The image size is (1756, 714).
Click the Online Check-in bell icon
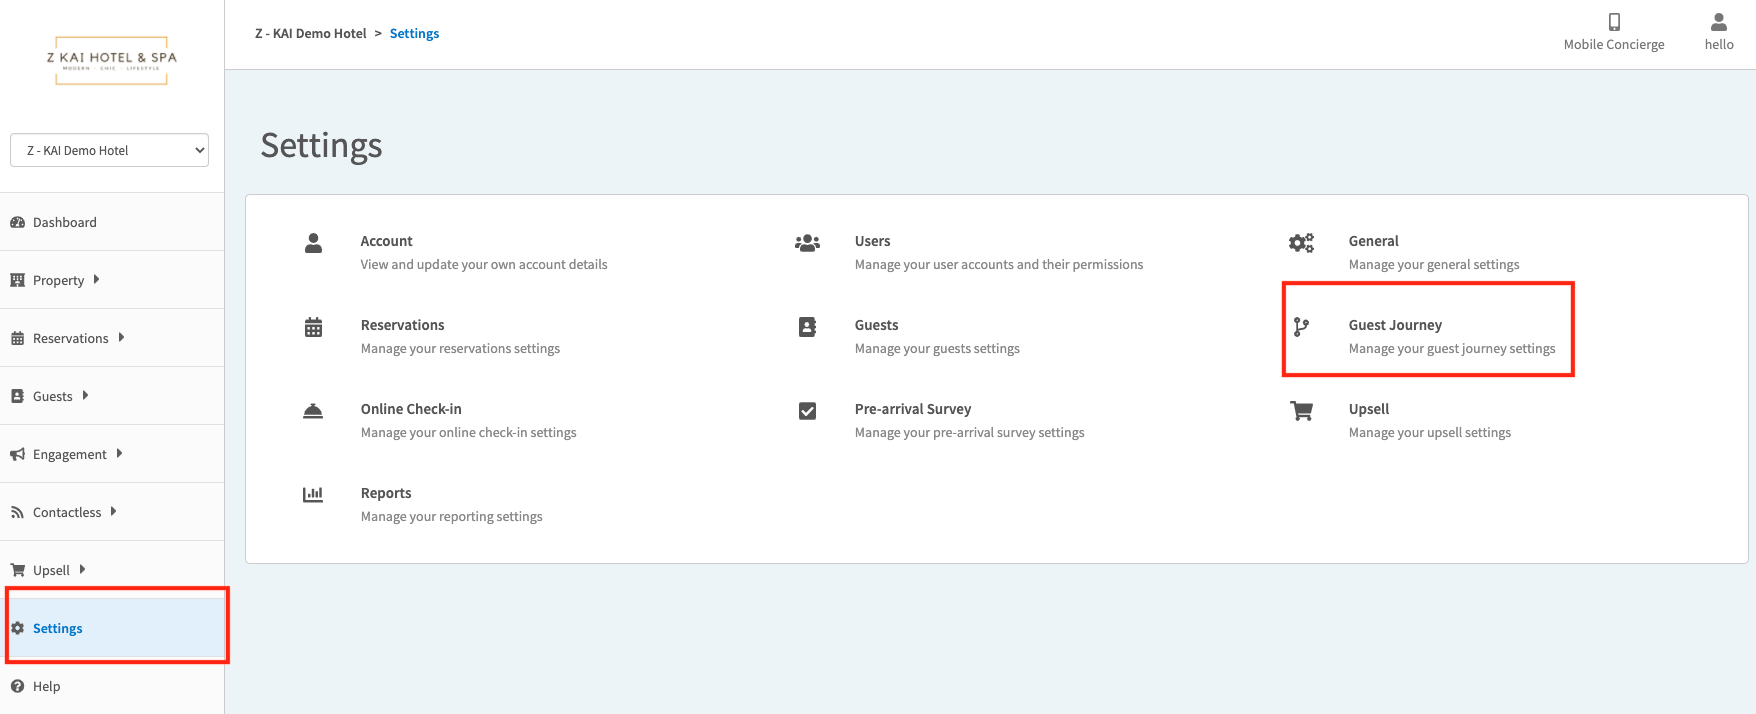(x=313, y=411)
